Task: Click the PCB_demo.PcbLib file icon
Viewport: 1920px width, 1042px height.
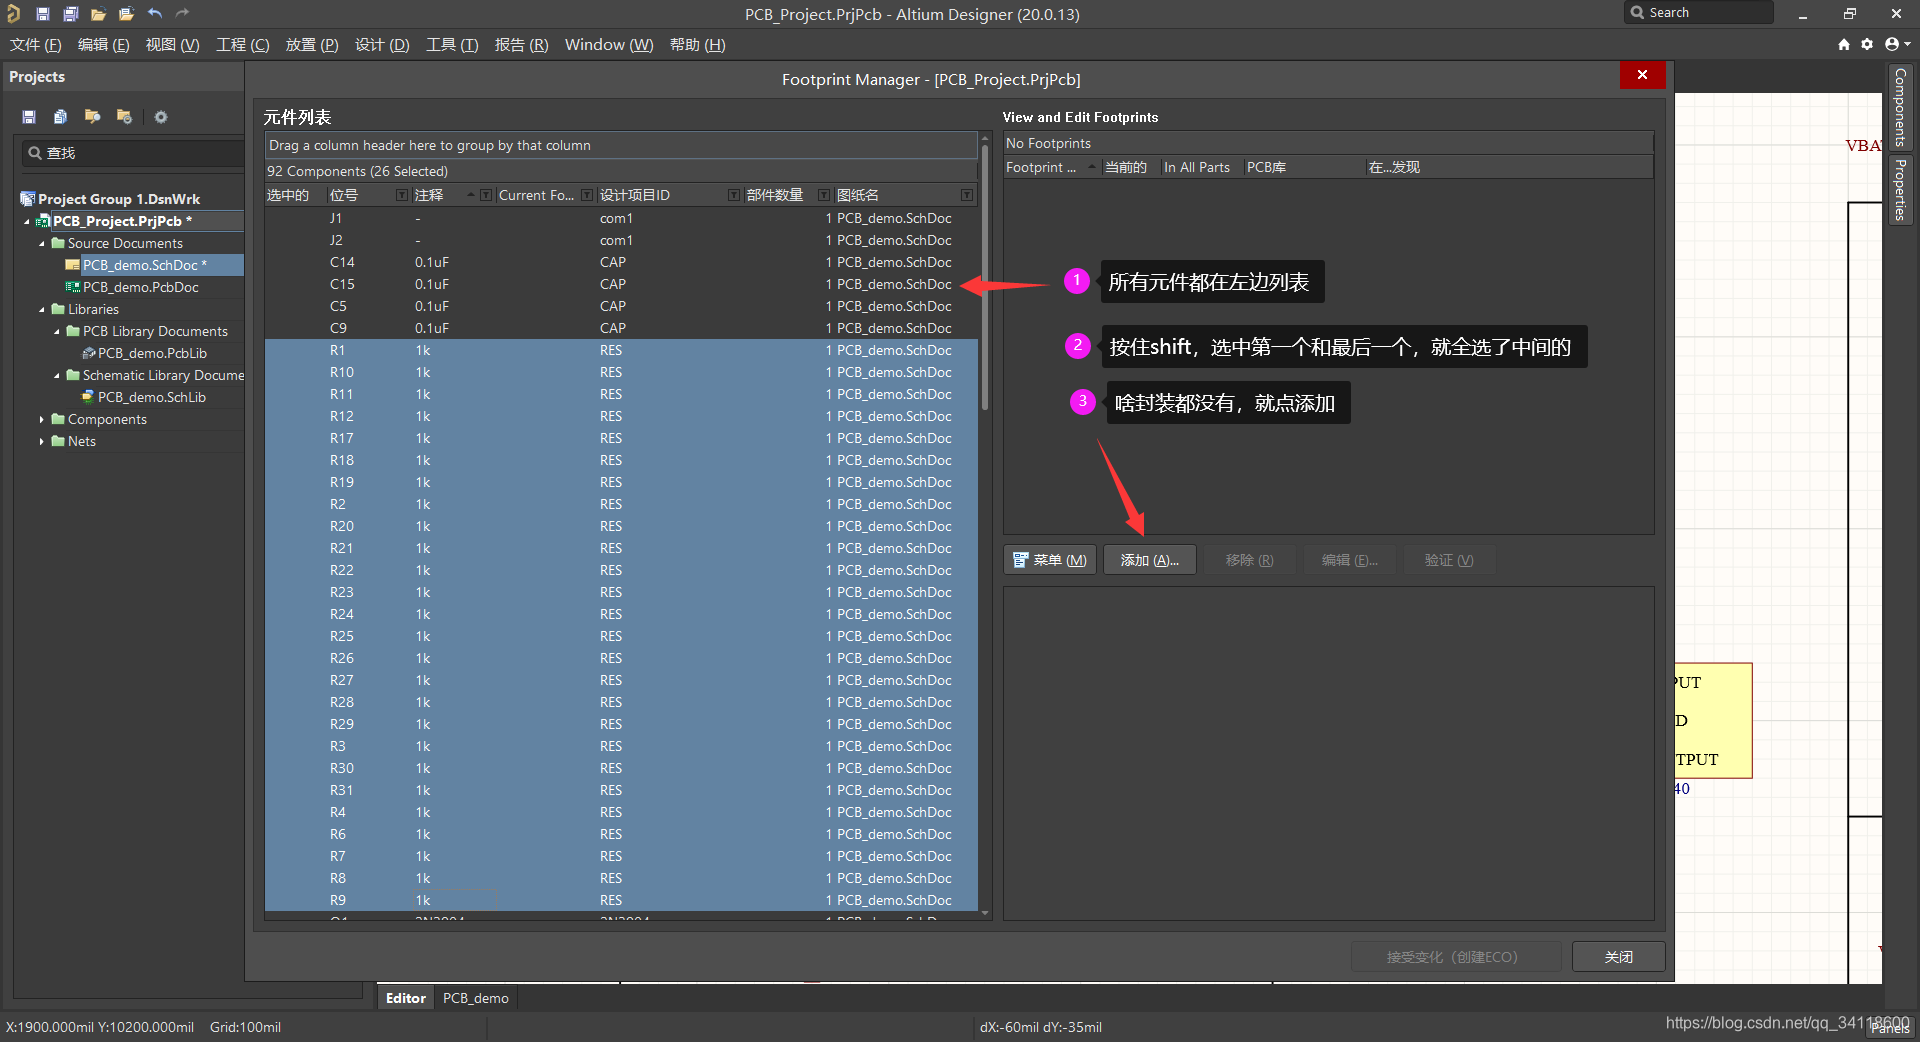Action: tap(89, 353)
